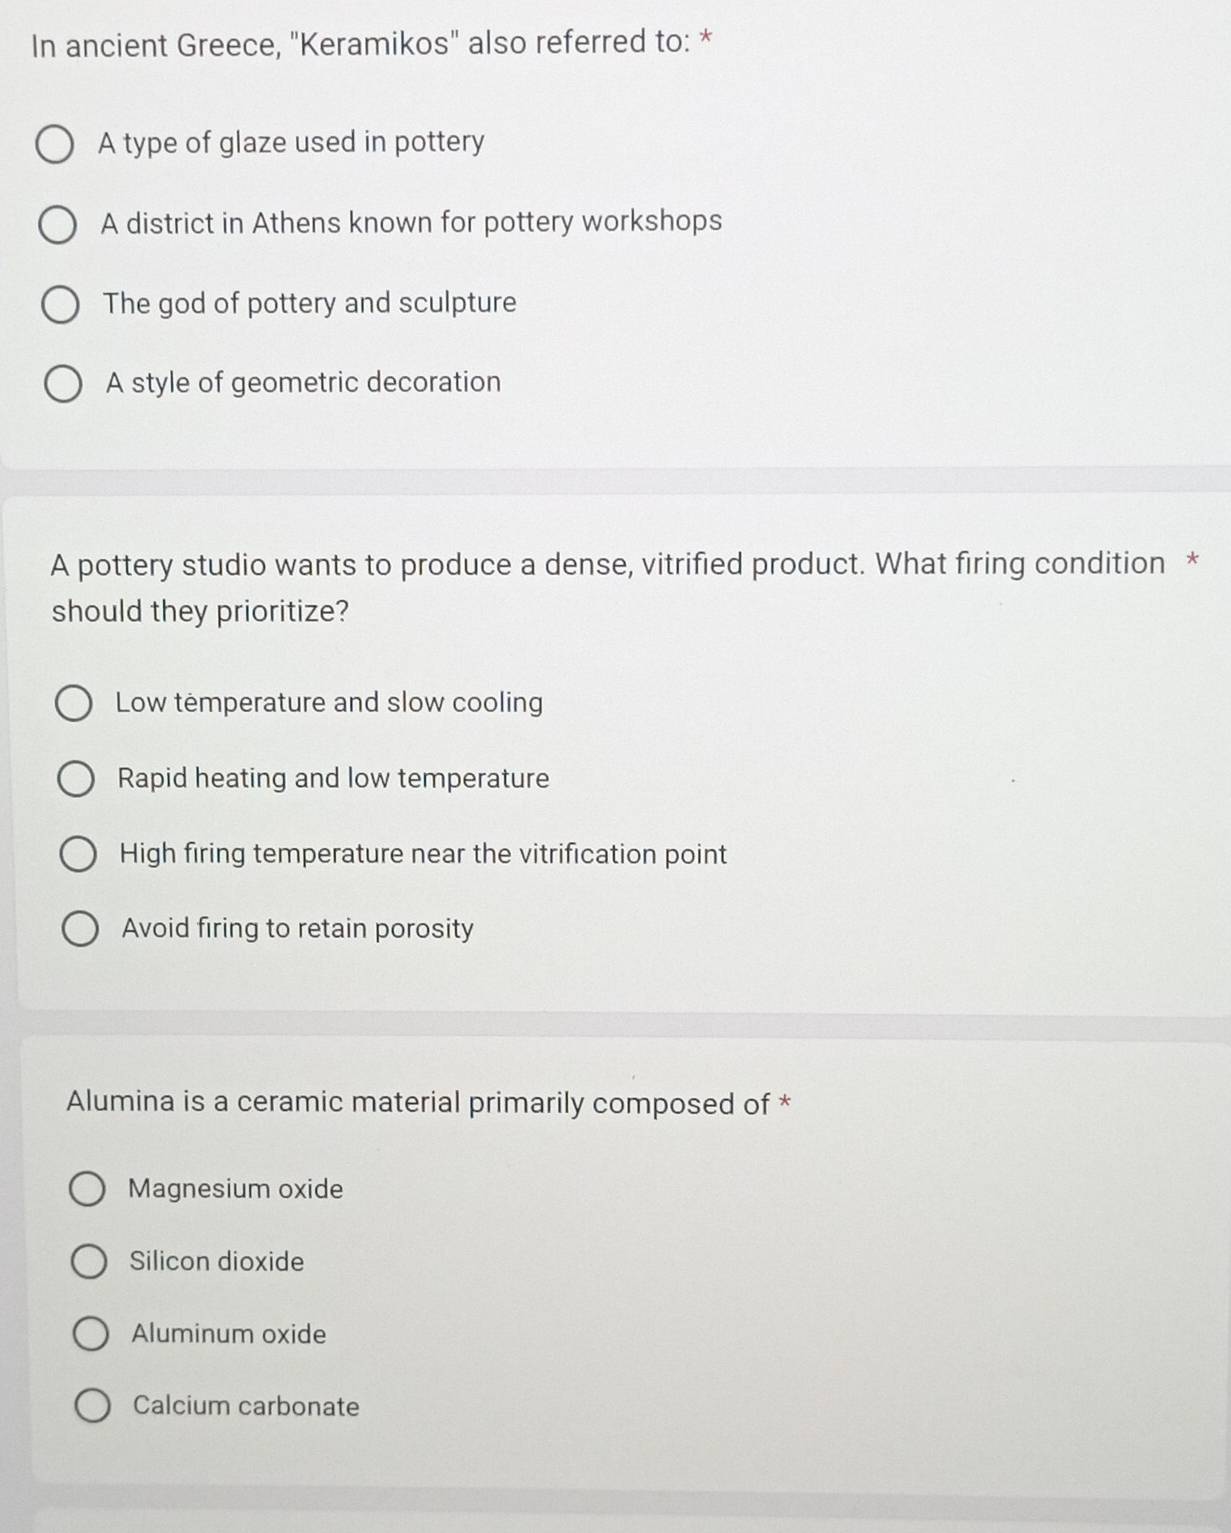
Task: Choose "A district in Athens known for pottery workshops"
Action: click(x=57, y=225)
